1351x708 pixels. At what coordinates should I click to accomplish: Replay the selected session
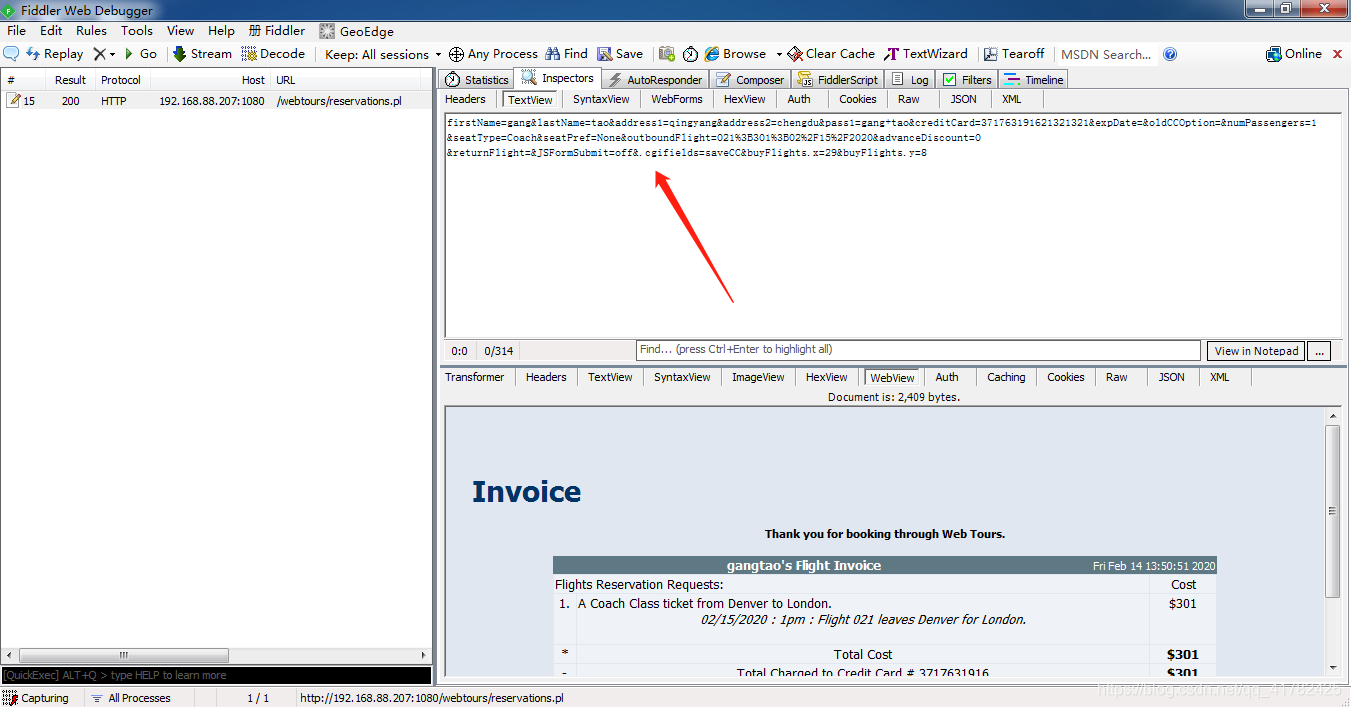(x=54, y=54)
